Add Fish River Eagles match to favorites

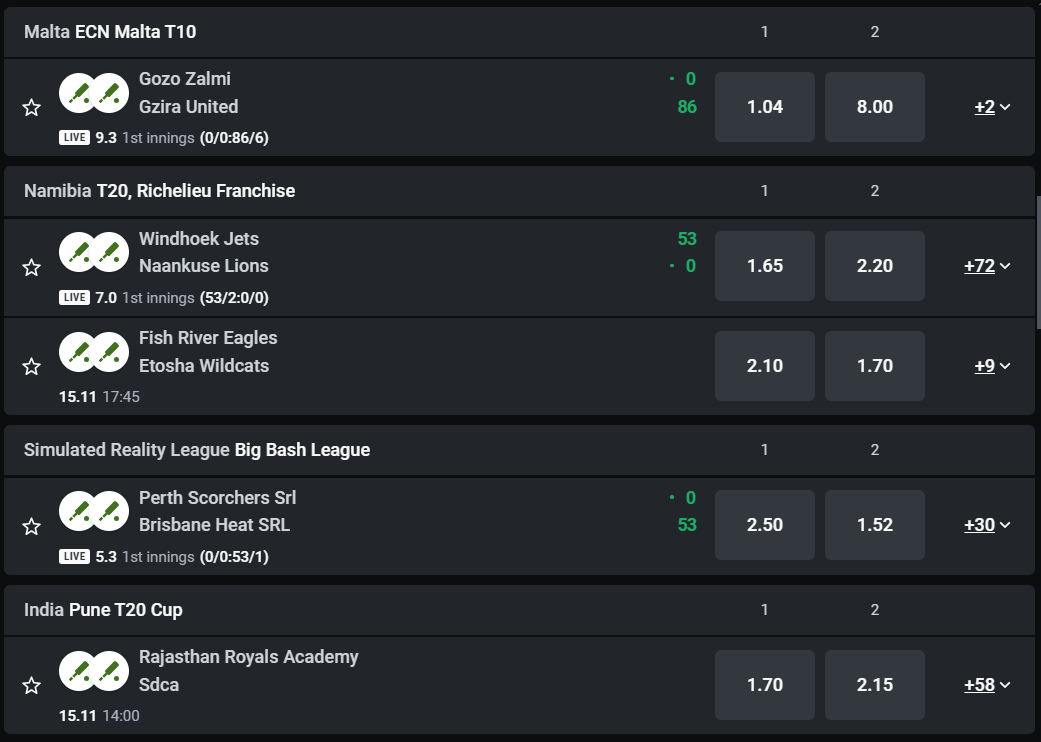[32, 366]
